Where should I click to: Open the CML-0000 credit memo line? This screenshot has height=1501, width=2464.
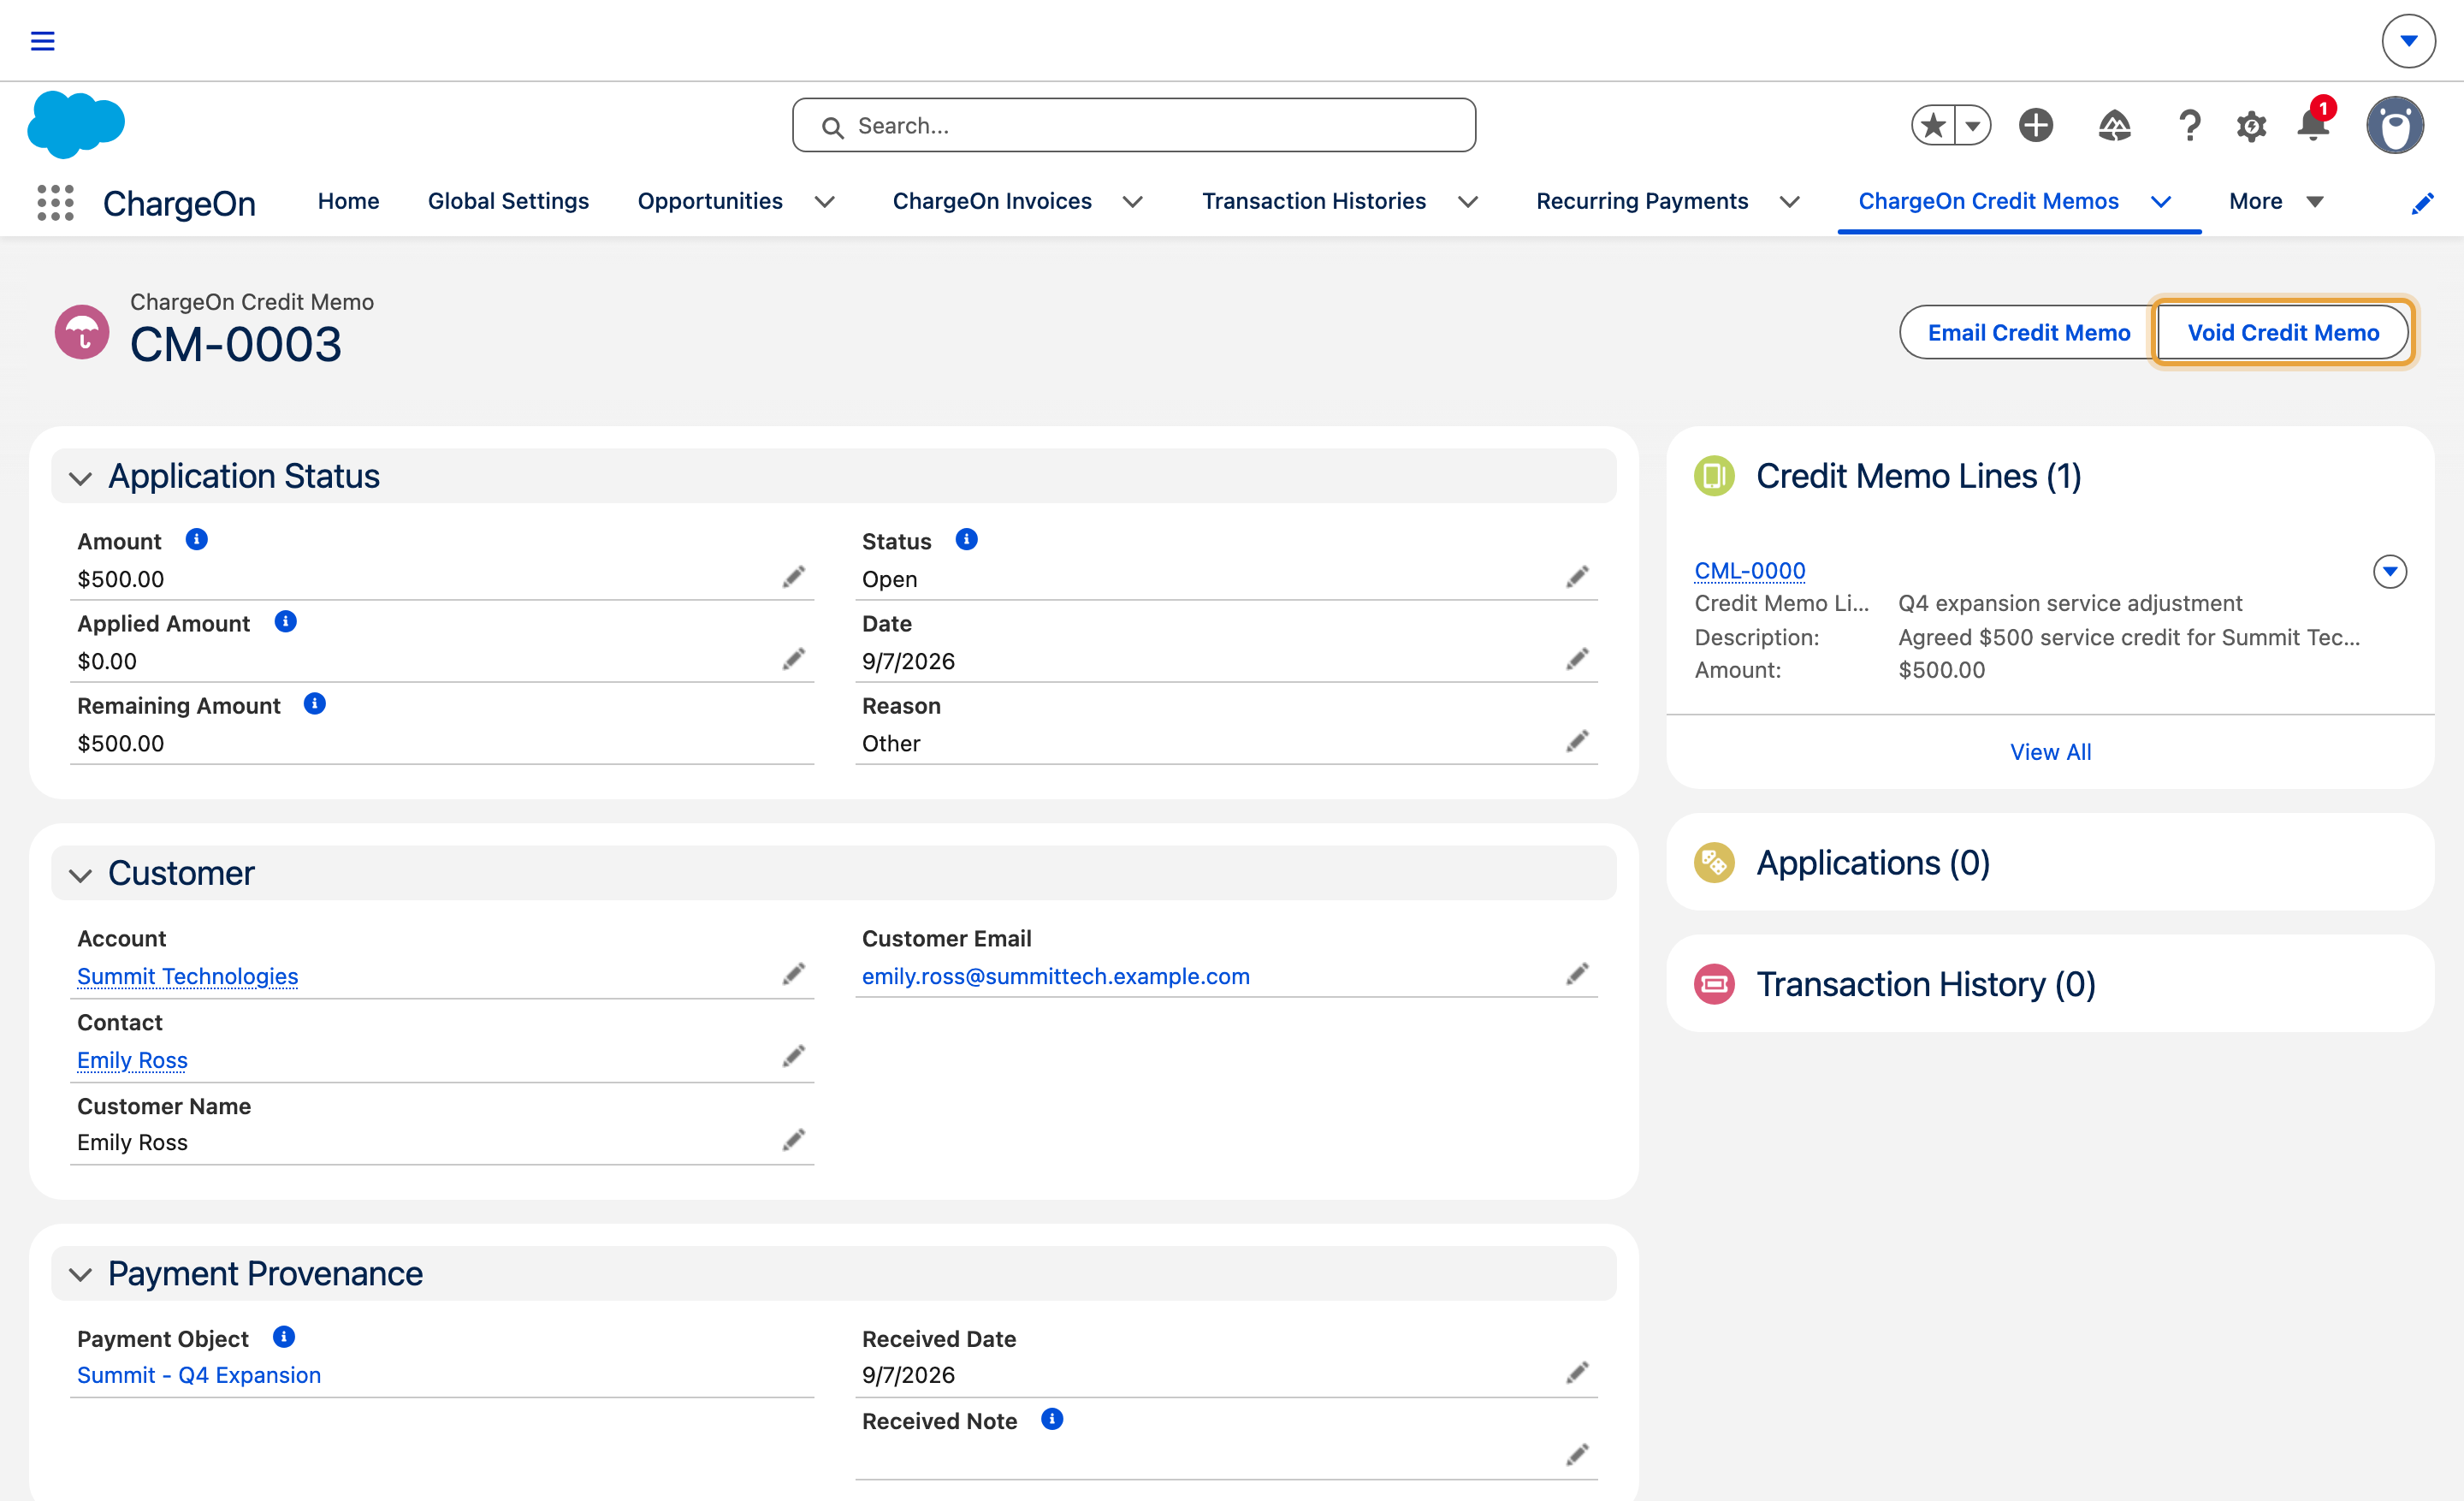(1749, 571)
